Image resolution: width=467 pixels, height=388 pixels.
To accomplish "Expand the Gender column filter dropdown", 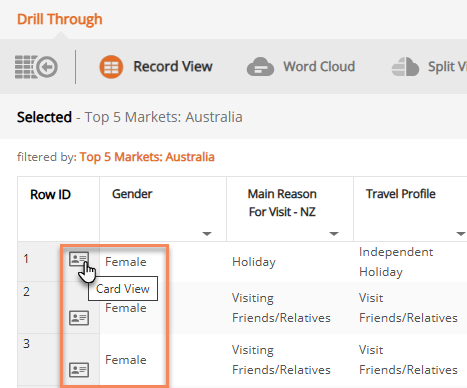I will [x=207, y=234].
